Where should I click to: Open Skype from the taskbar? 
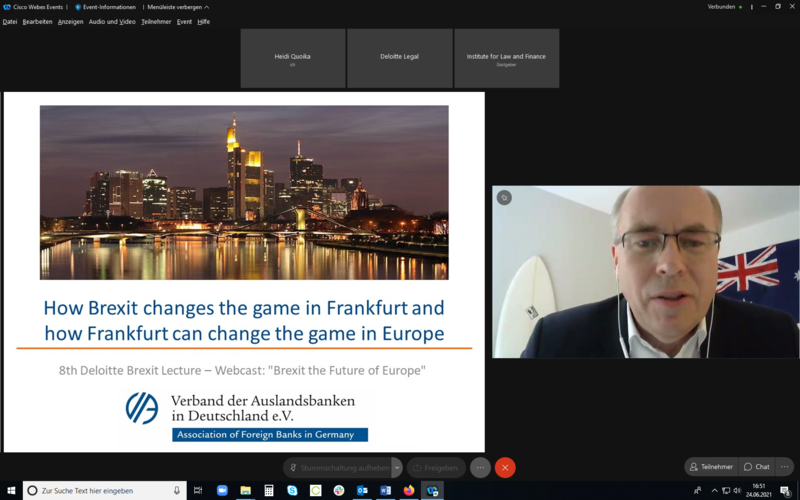[x=292, y=491]
